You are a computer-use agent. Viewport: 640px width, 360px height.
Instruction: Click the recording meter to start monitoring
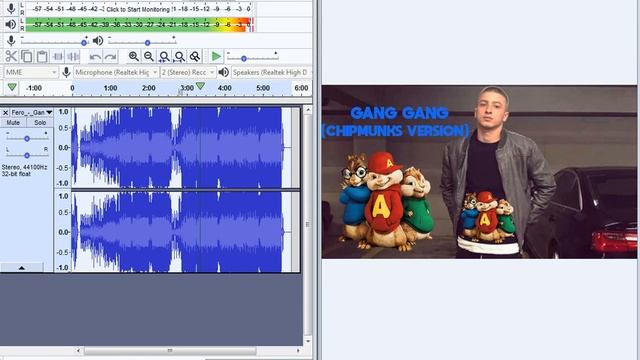(139, 9)
